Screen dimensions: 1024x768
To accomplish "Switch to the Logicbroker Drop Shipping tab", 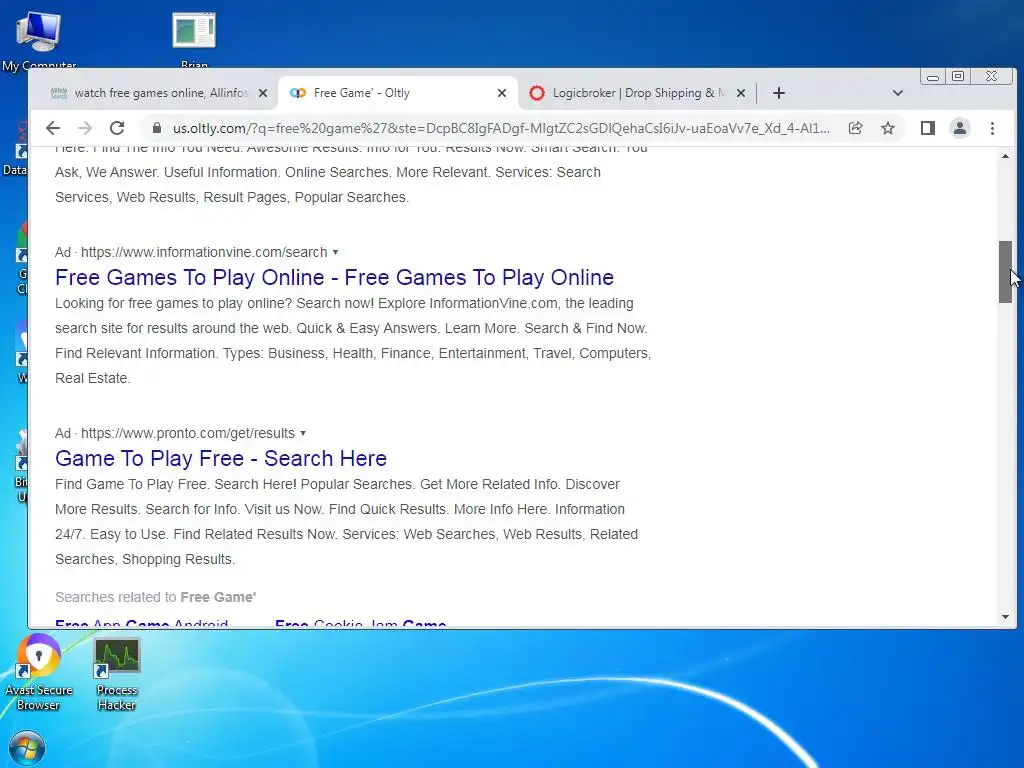I will [637, 93].
